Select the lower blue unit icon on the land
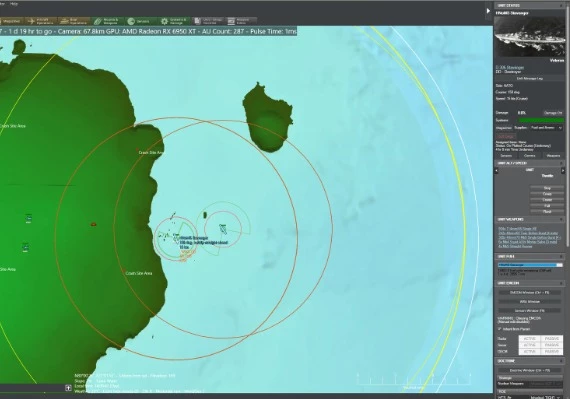 25,247
